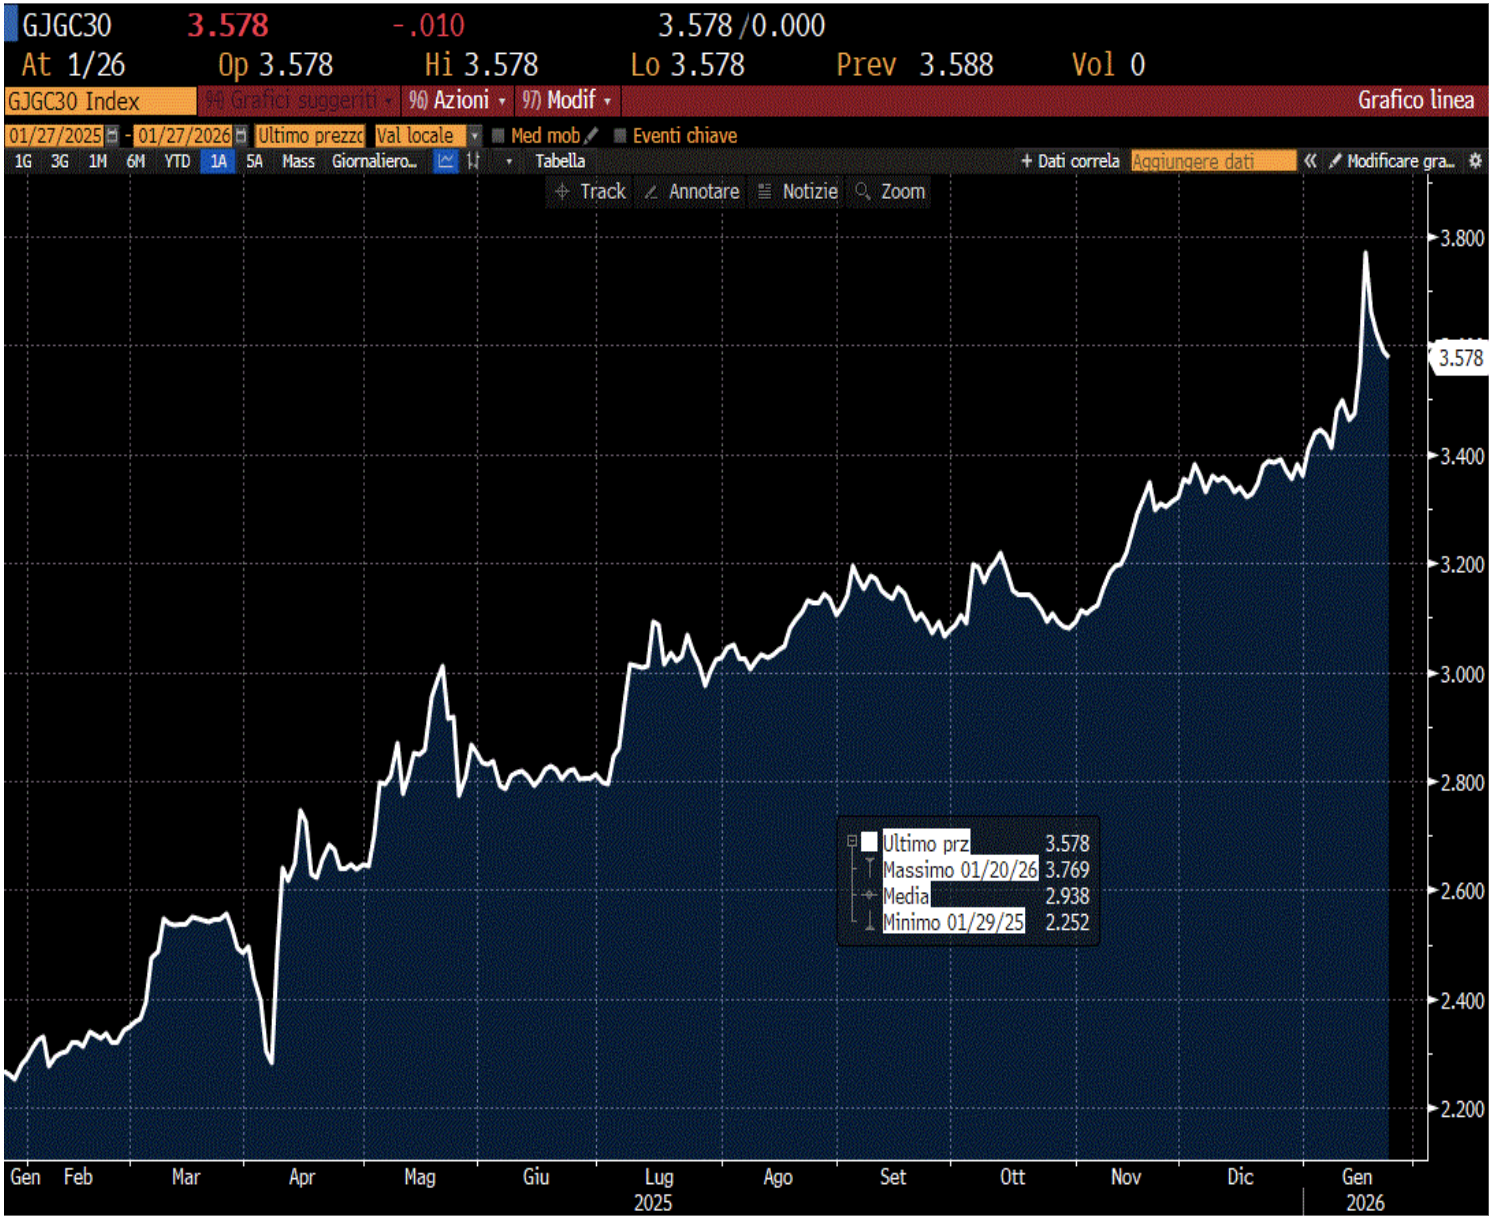Image resolution: width=1496 pixels, height=1218 pixels.
Task: Enable the Eventi chiave checkbox
Action: 620,136
